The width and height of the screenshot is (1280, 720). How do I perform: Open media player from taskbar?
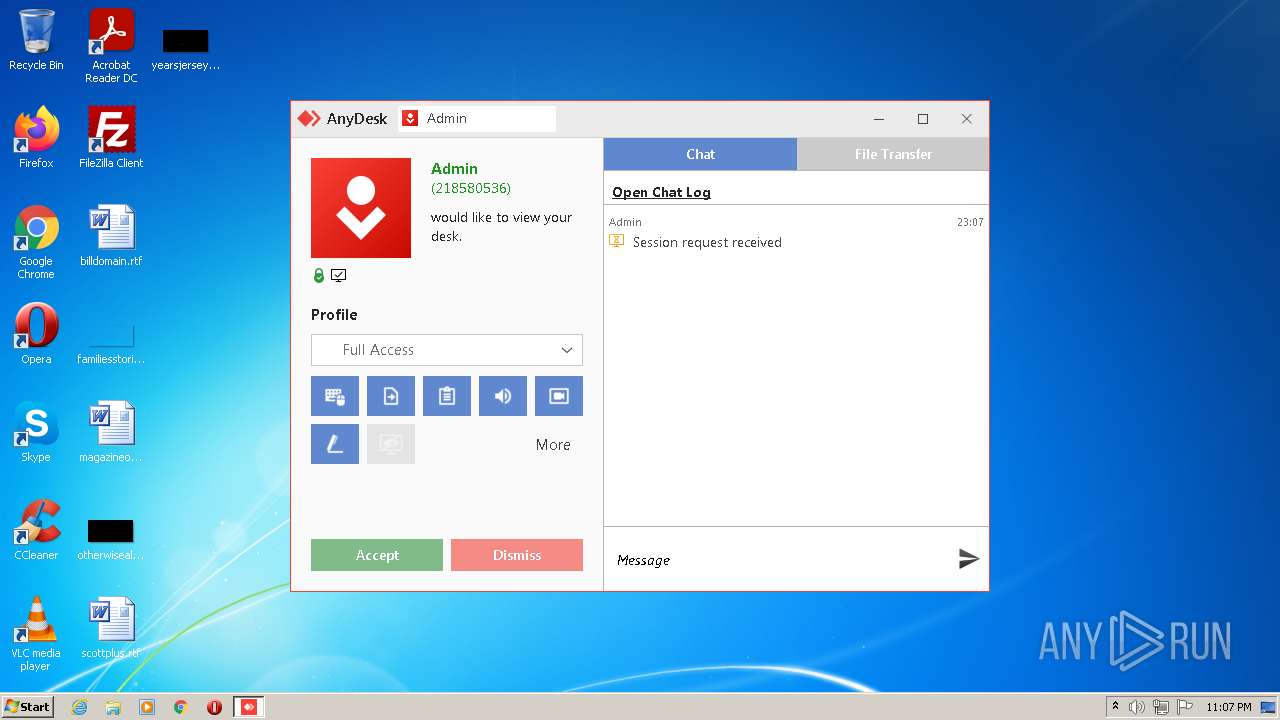[147, 707]
